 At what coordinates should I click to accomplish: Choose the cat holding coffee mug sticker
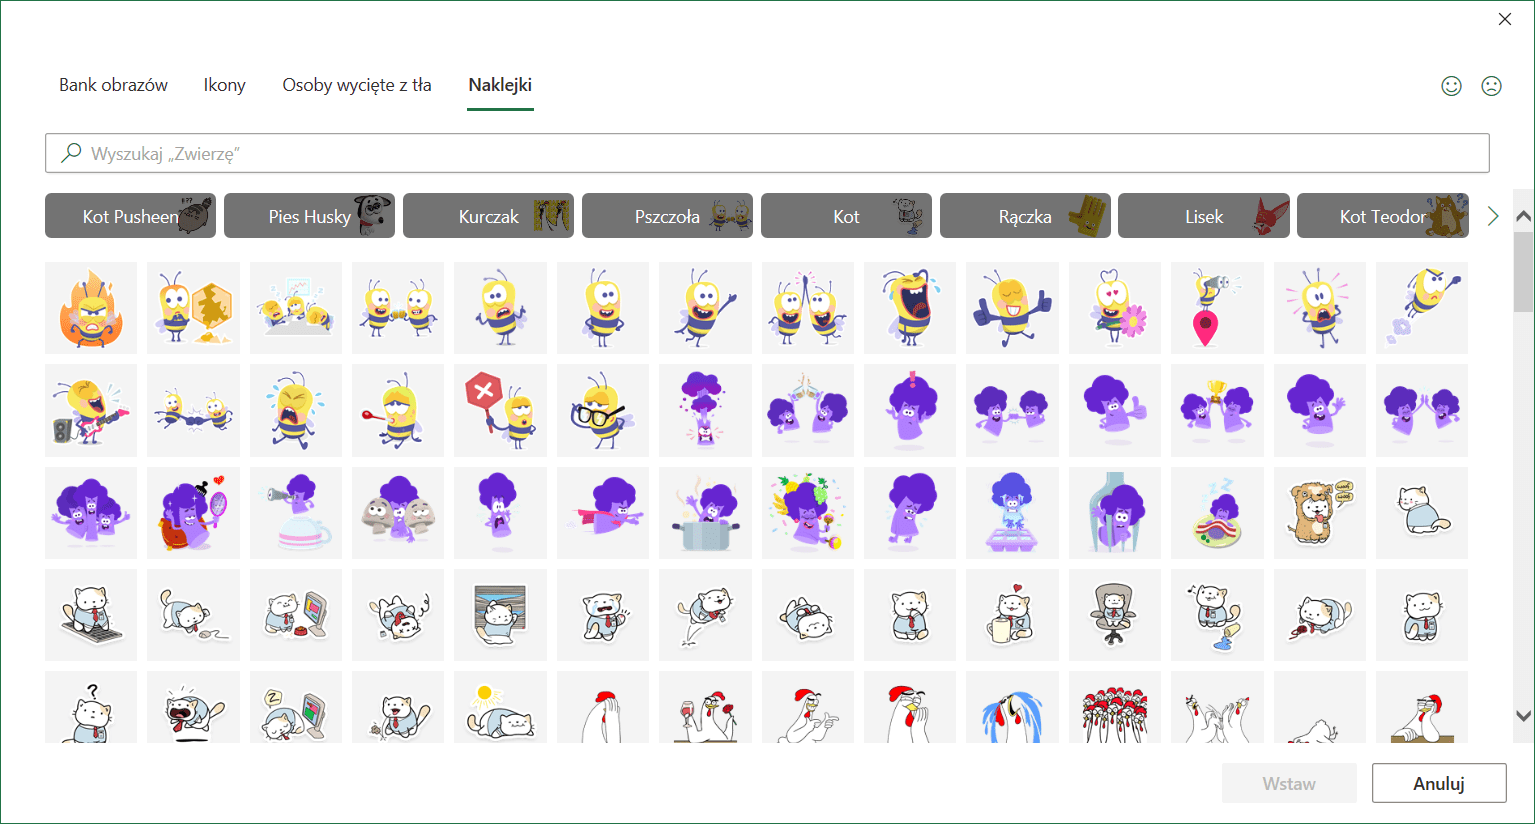pyautogui.click(x=1011, y=615)
